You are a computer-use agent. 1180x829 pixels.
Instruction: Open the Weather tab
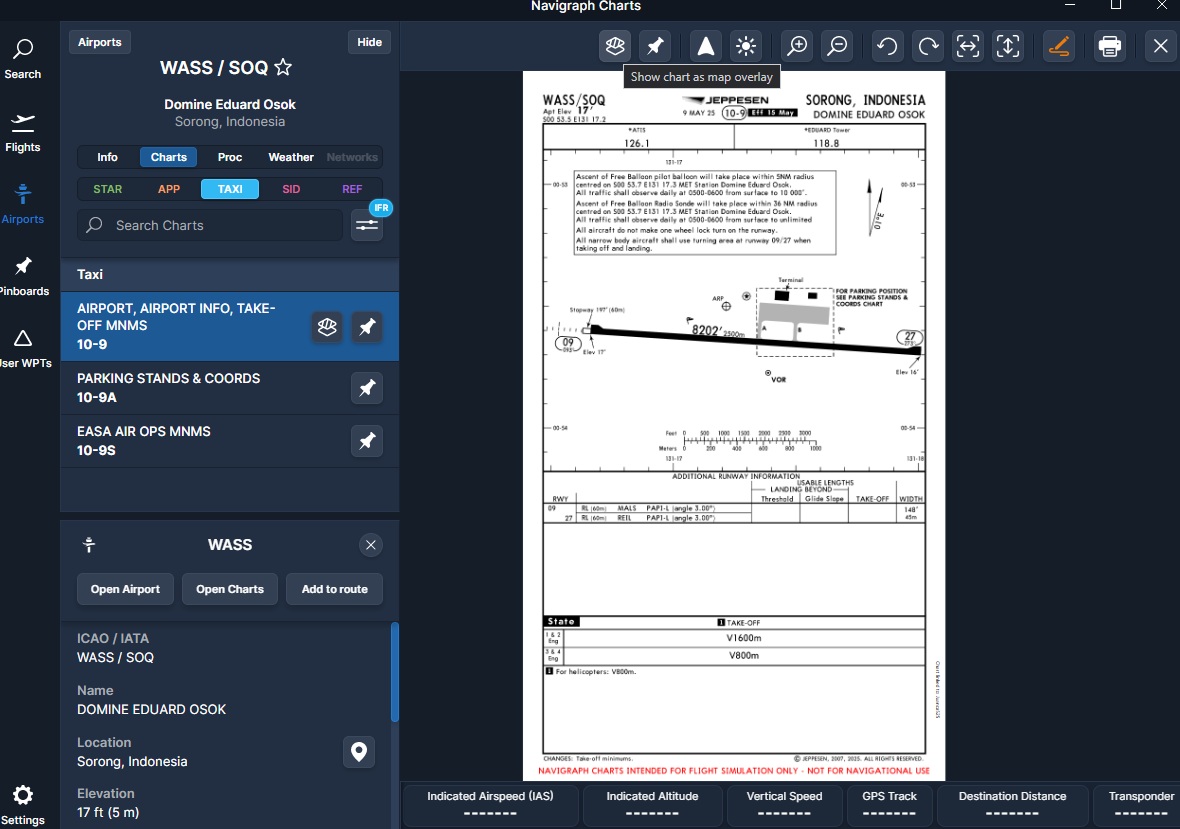(x=290, y=157)
